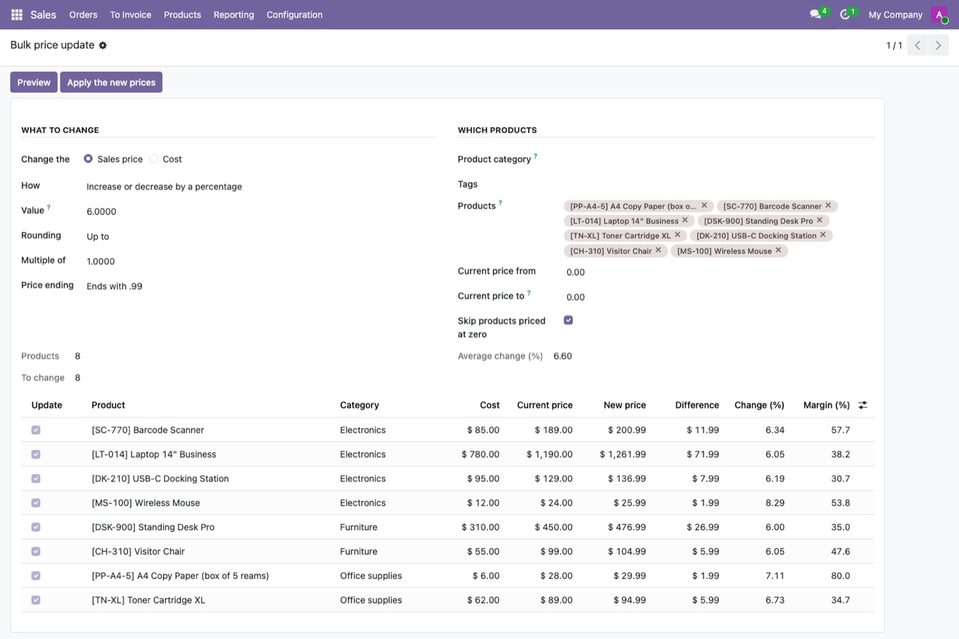Select the Cost radio option
This screenshot has height=639, width=959.
(x=154, y=159)
